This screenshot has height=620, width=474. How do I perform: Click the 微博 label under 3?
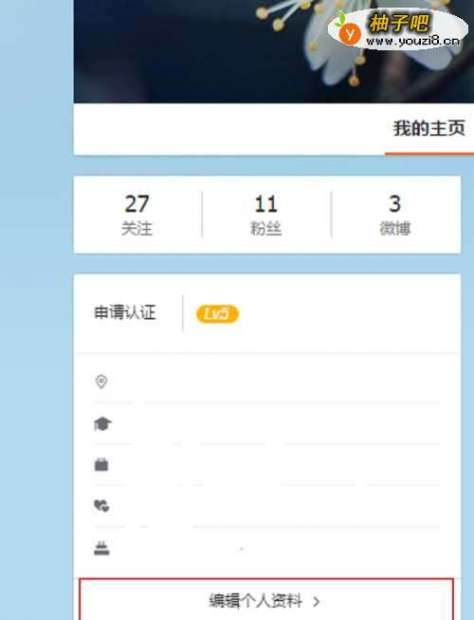click(395, 228)
